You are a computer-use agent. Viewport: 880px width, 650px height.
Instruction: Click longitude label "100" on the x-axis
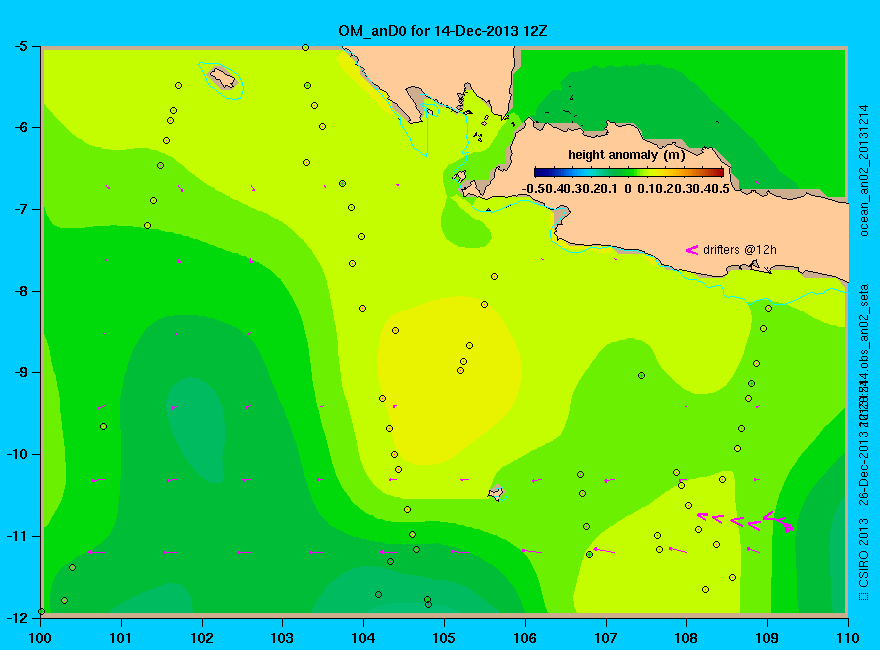click(x=40, y=638)
